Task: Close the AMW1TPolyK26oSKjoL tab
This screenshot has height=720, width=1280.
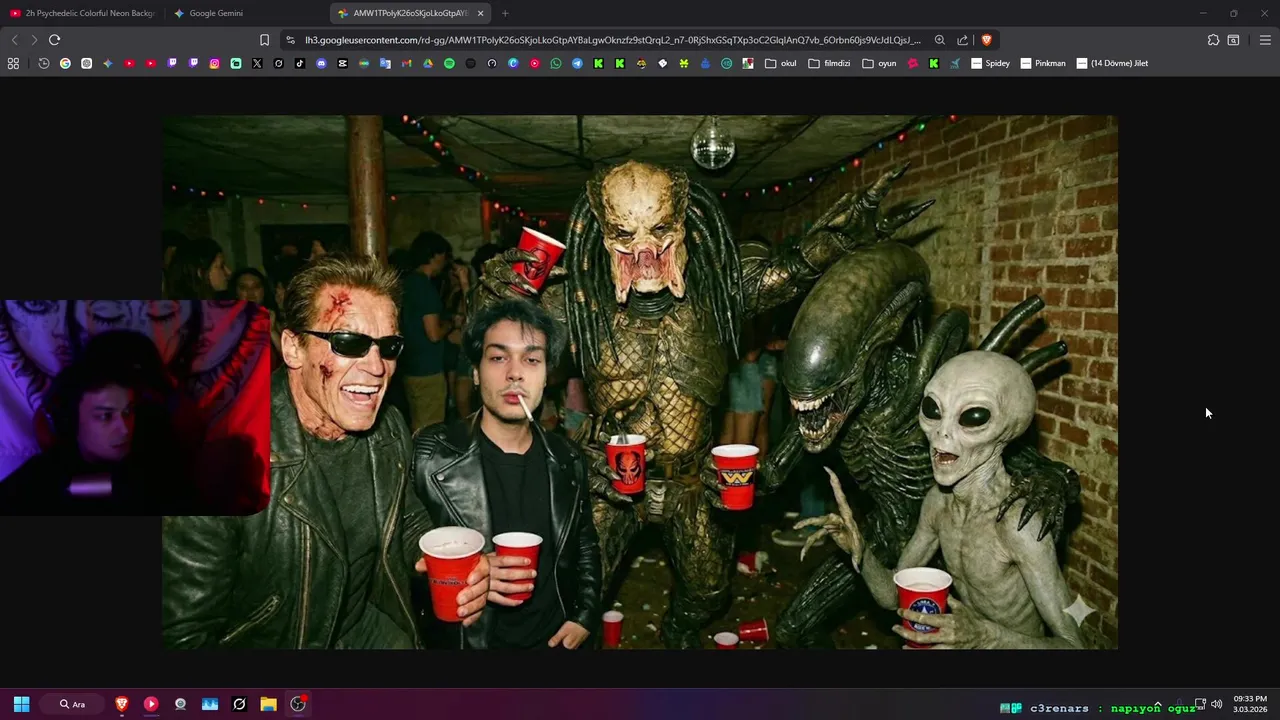Action: click(480, 13)
